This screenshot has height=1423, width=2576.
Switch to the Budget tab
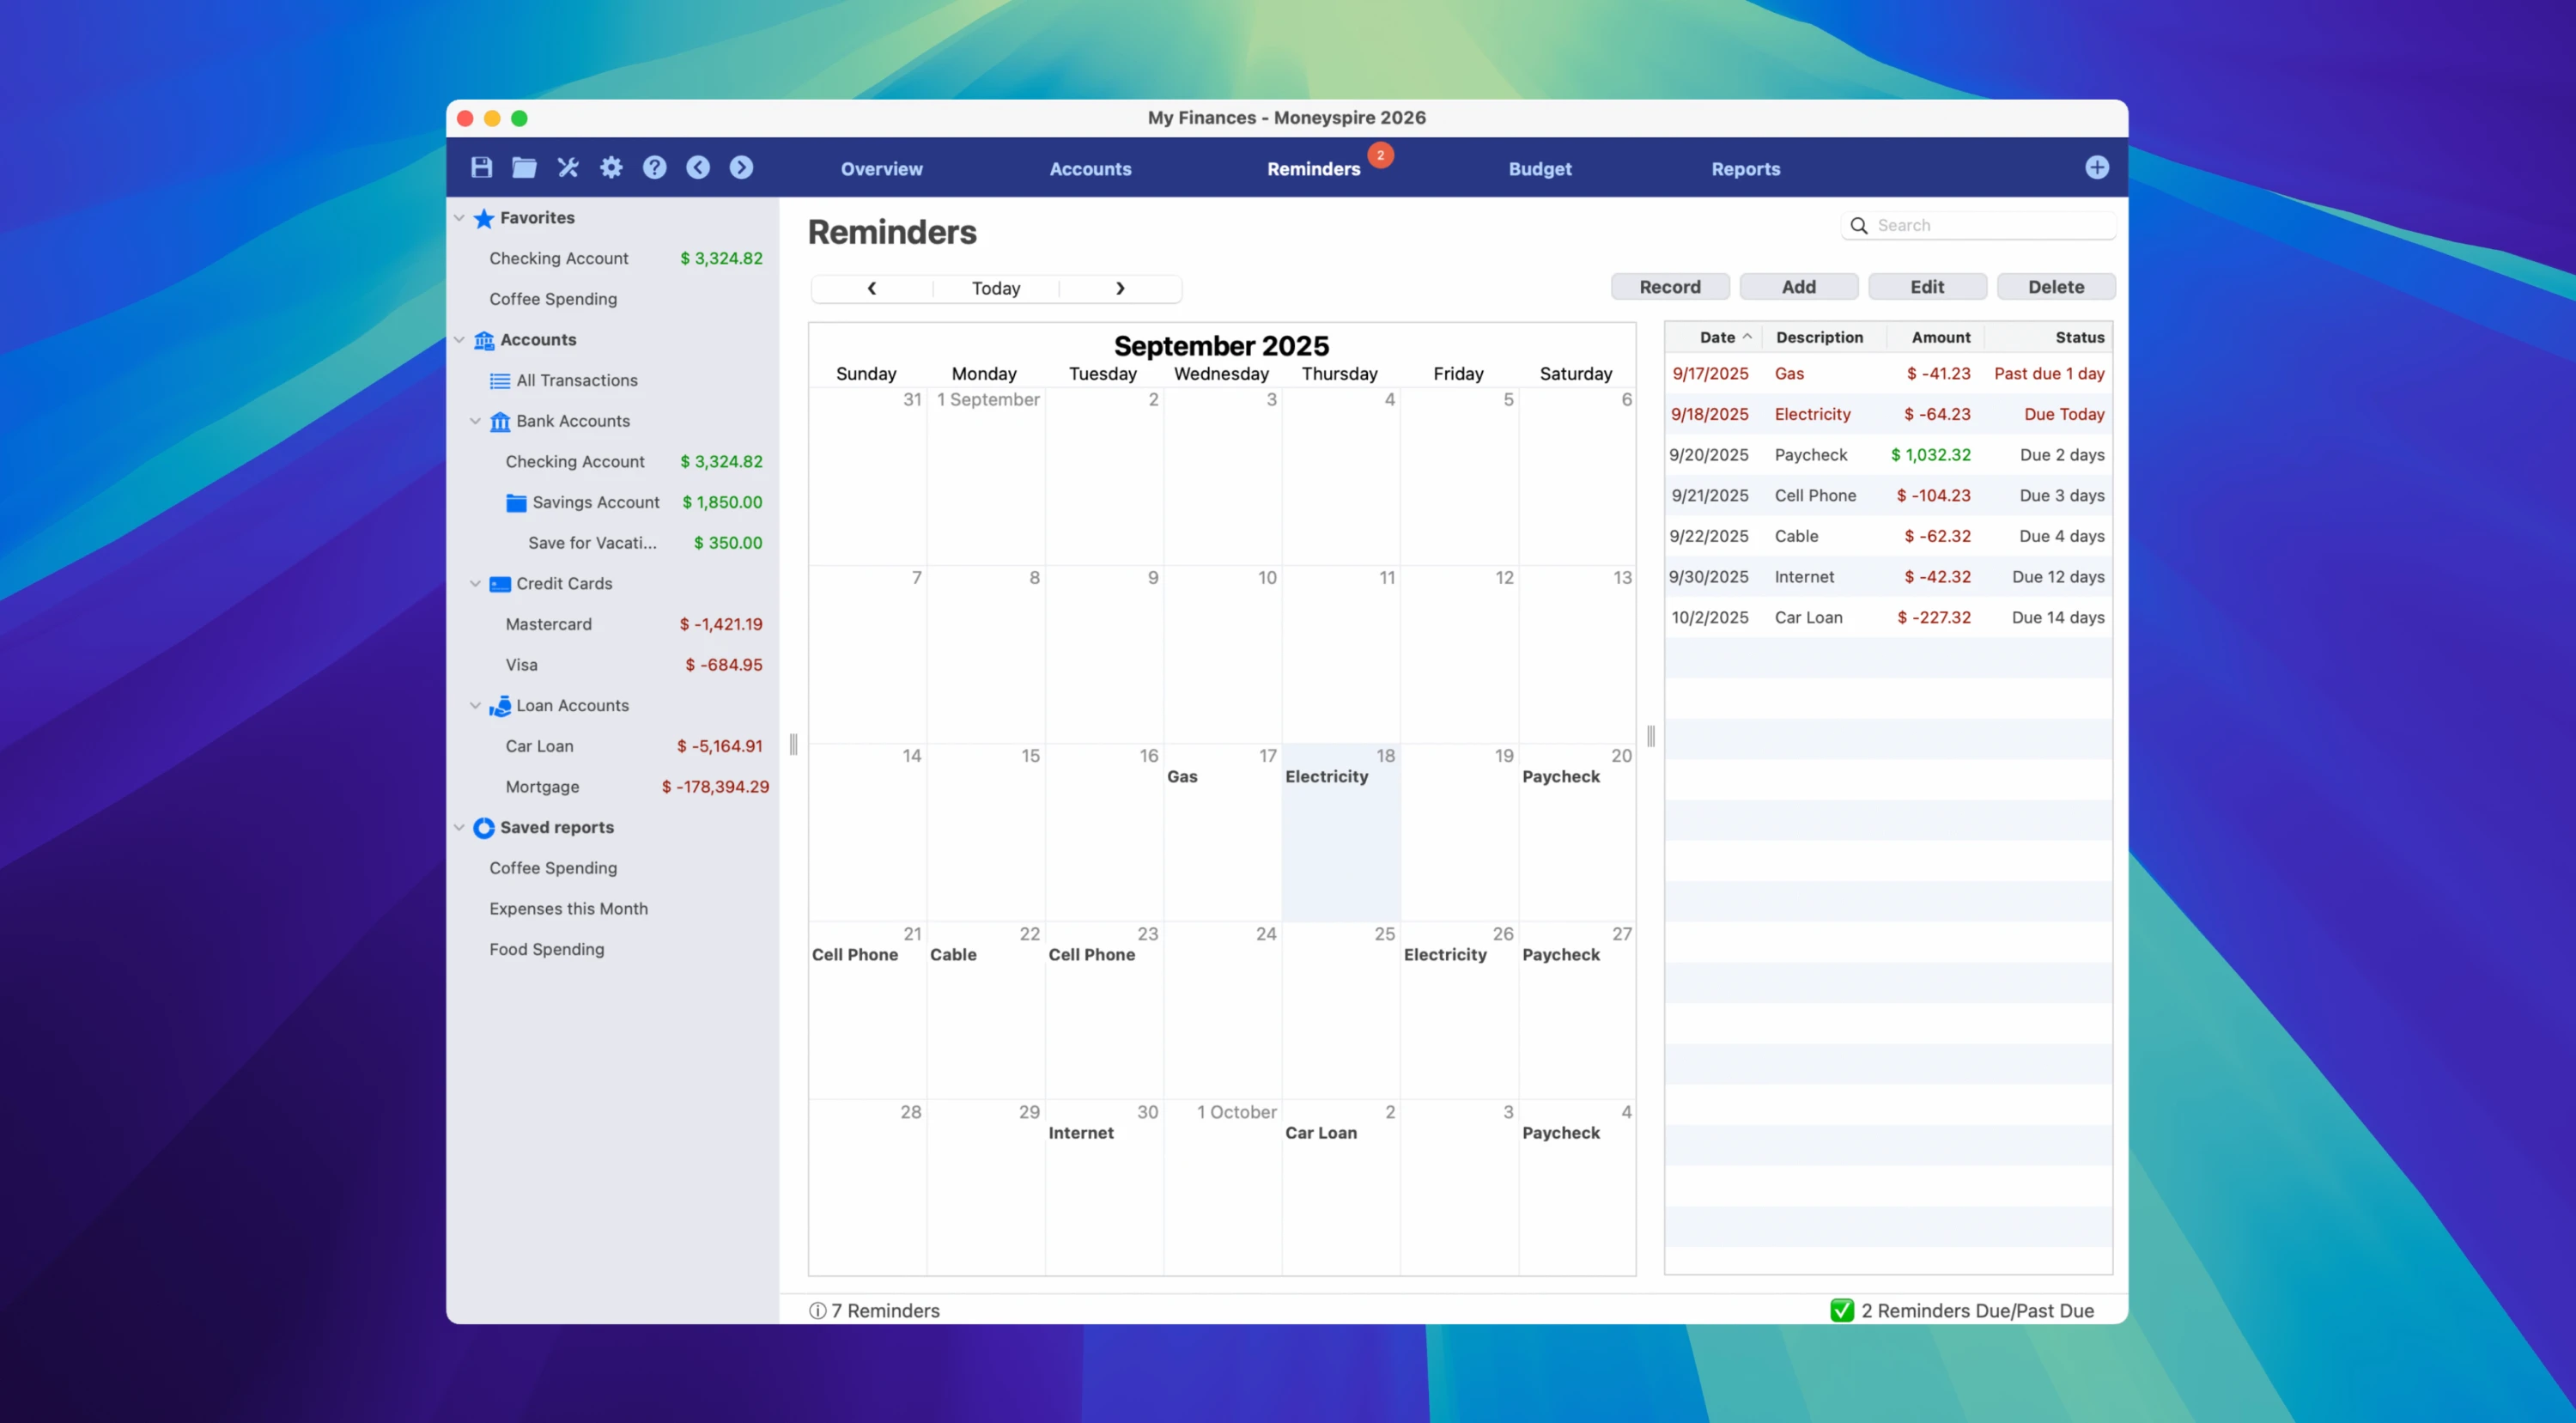click(1539, 169)
